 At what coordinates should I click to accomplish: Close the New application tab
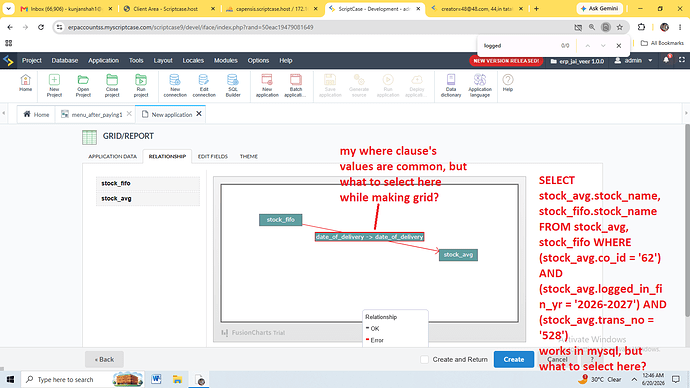tap(199, 114)
